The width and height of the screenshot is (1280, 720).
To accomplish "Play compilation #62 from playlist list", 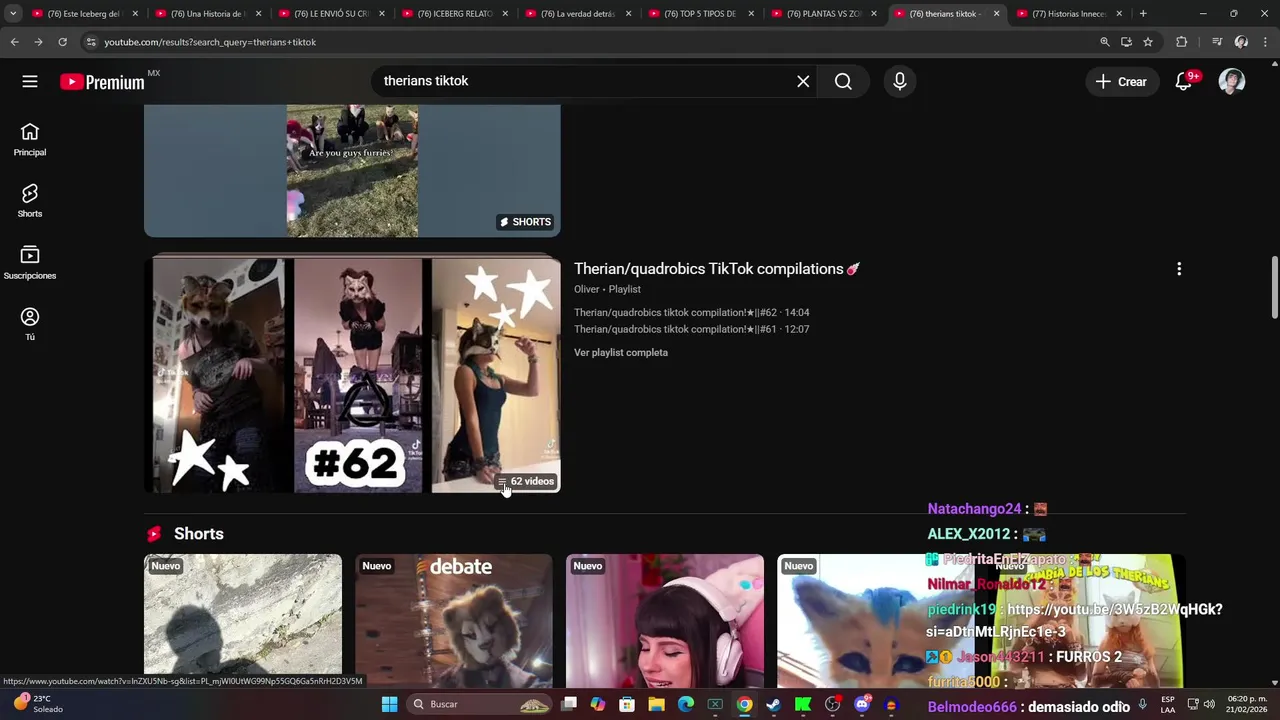I will [x=691, y=313].
